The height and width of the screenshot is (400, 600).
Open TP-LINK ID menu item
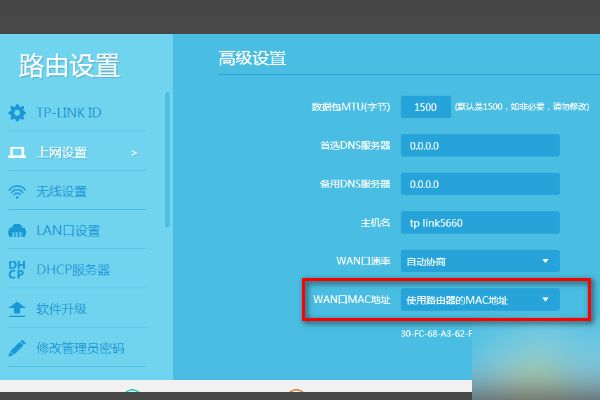coord(69,113)
